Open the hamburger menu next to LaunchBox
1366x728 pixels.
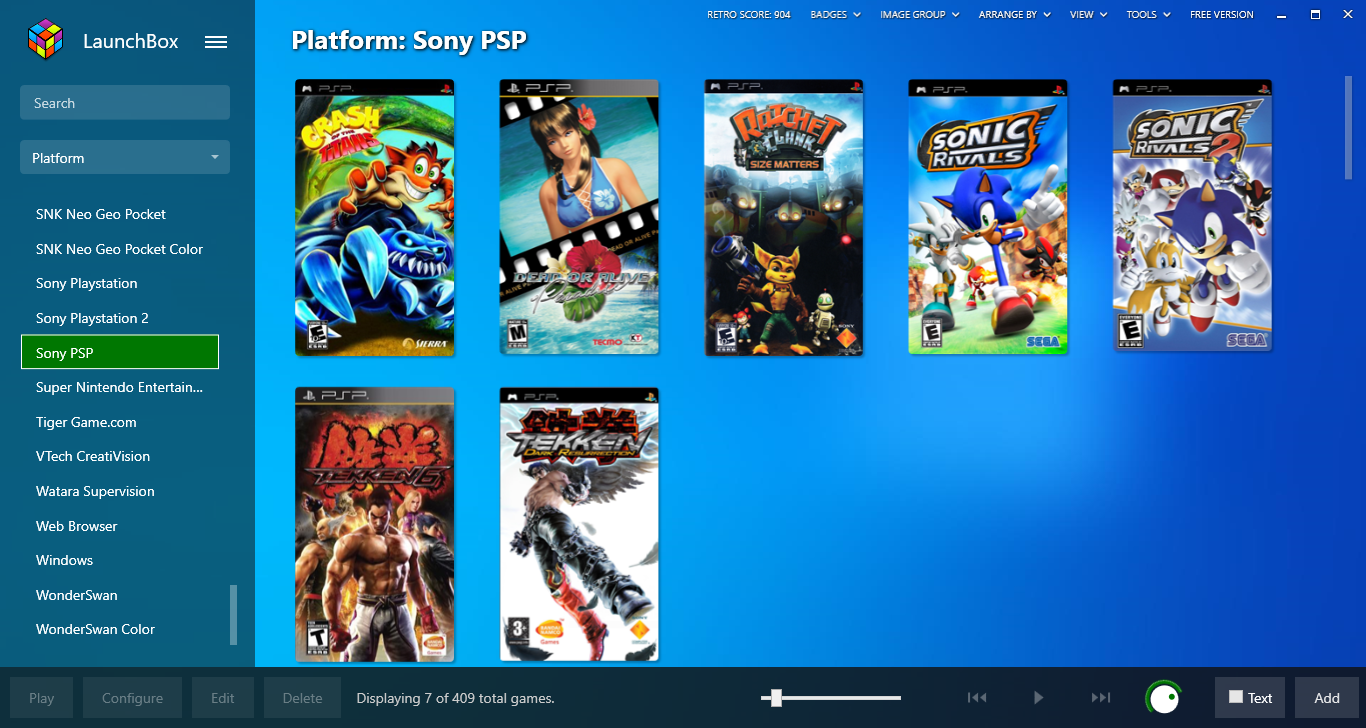[x=216, y=42]
